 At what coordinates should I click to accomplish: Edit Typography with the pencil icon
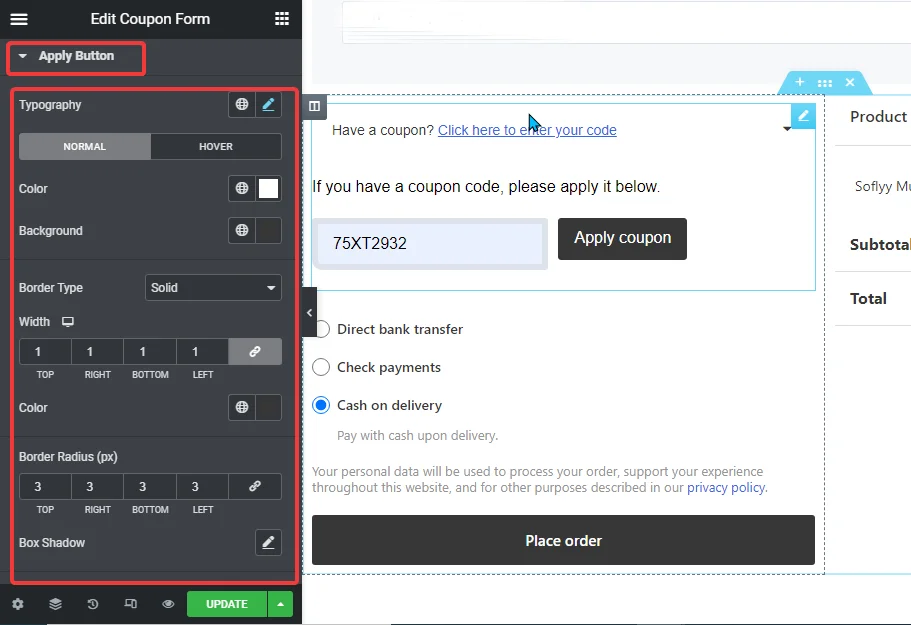pos(268,105)
